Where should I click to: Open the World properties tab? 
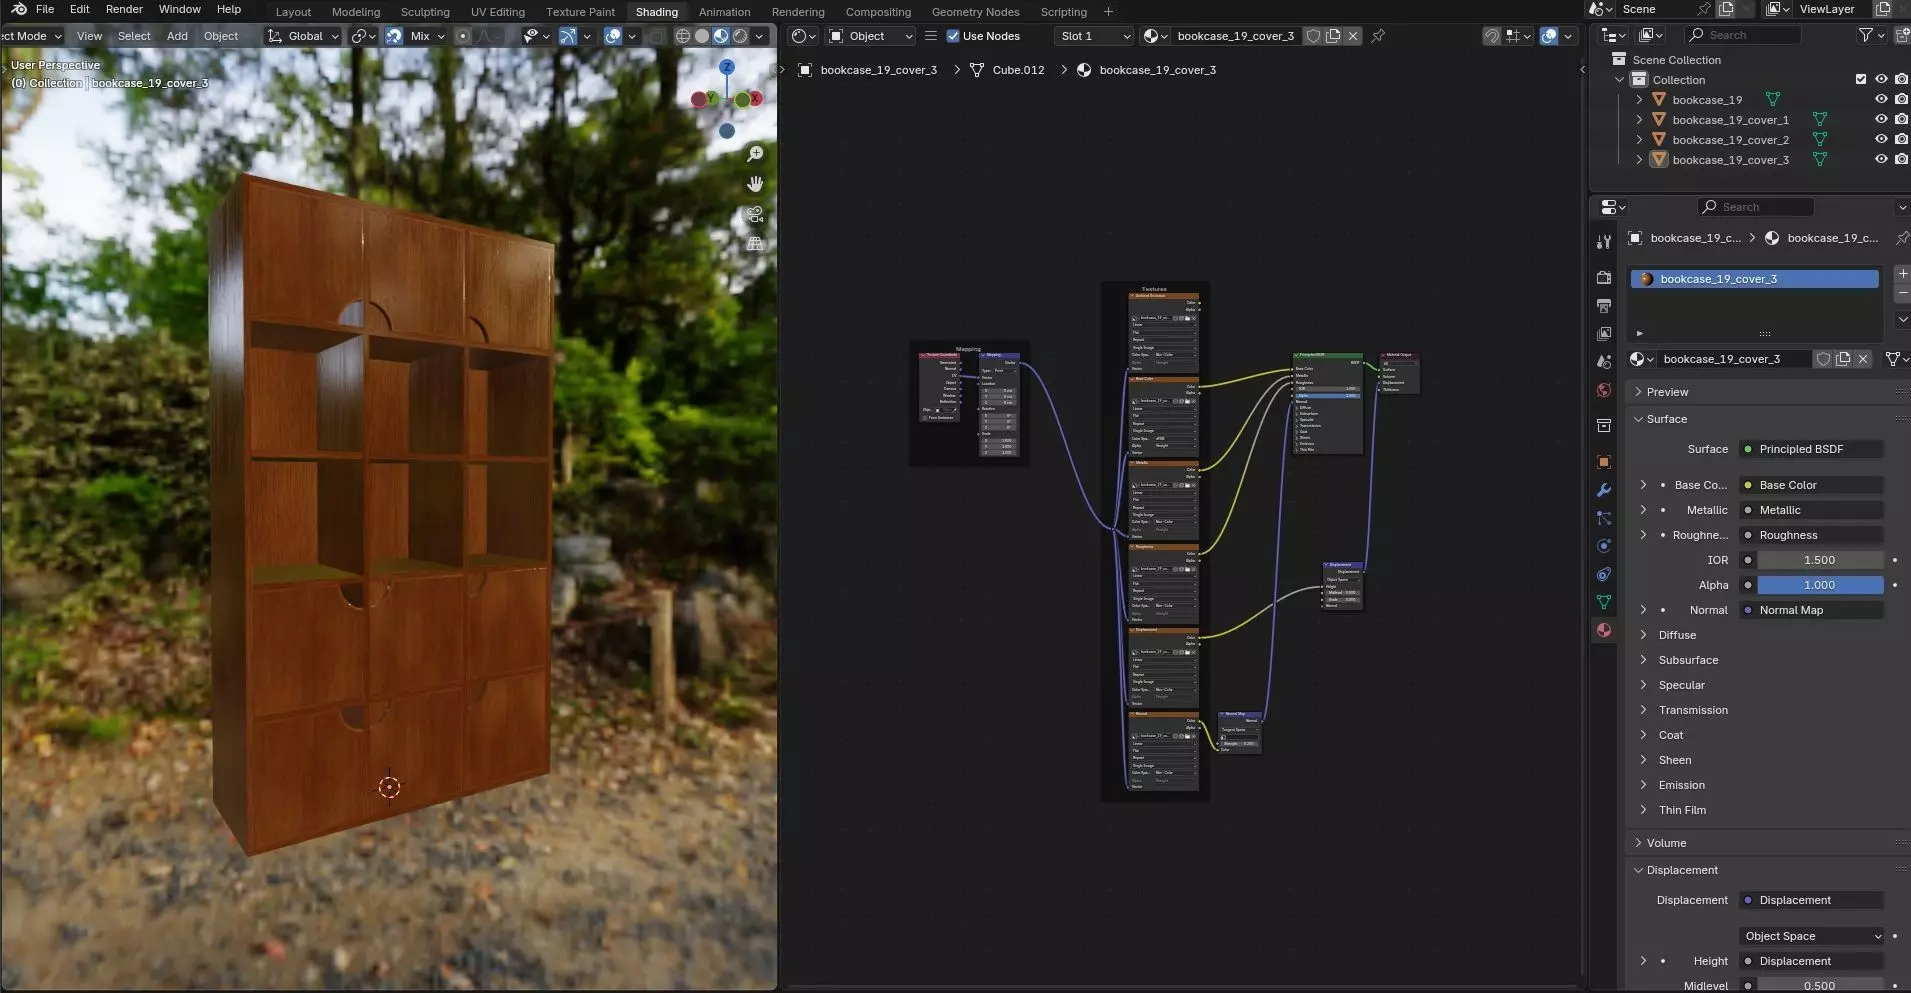click(x=1604, y=390)
